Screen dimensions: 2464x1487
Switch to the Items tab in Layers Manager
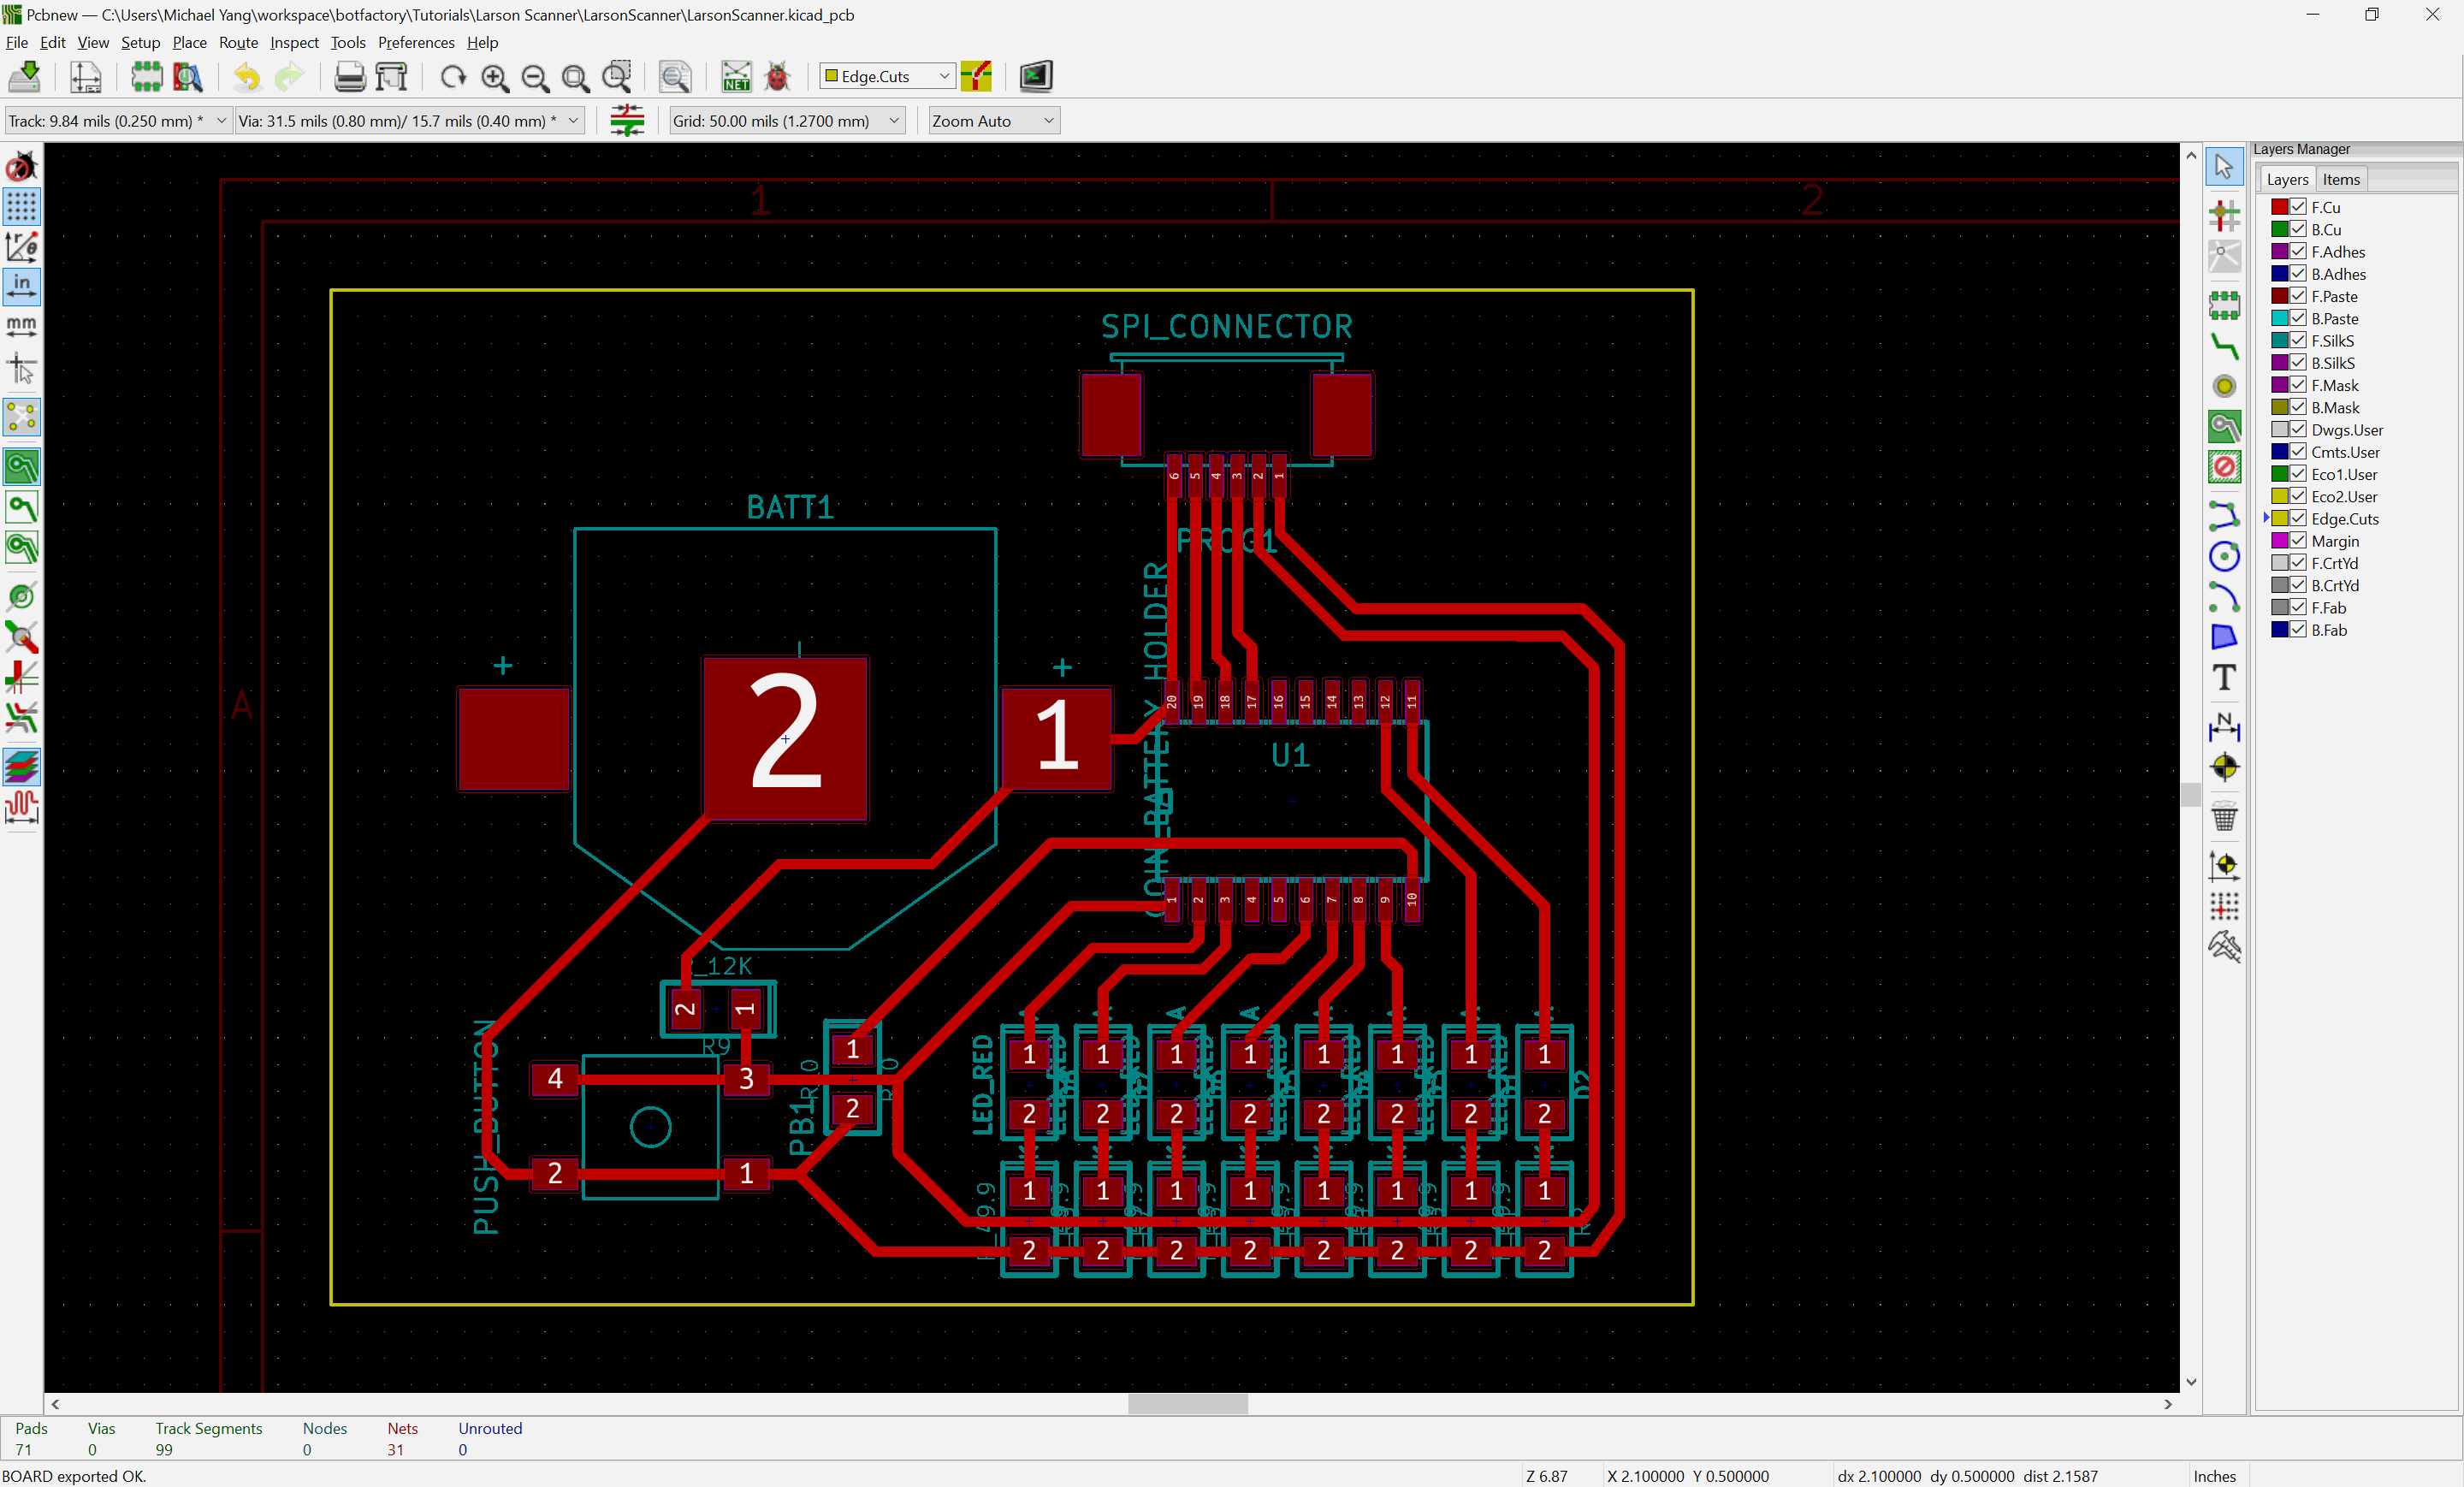click(2341, 178)
